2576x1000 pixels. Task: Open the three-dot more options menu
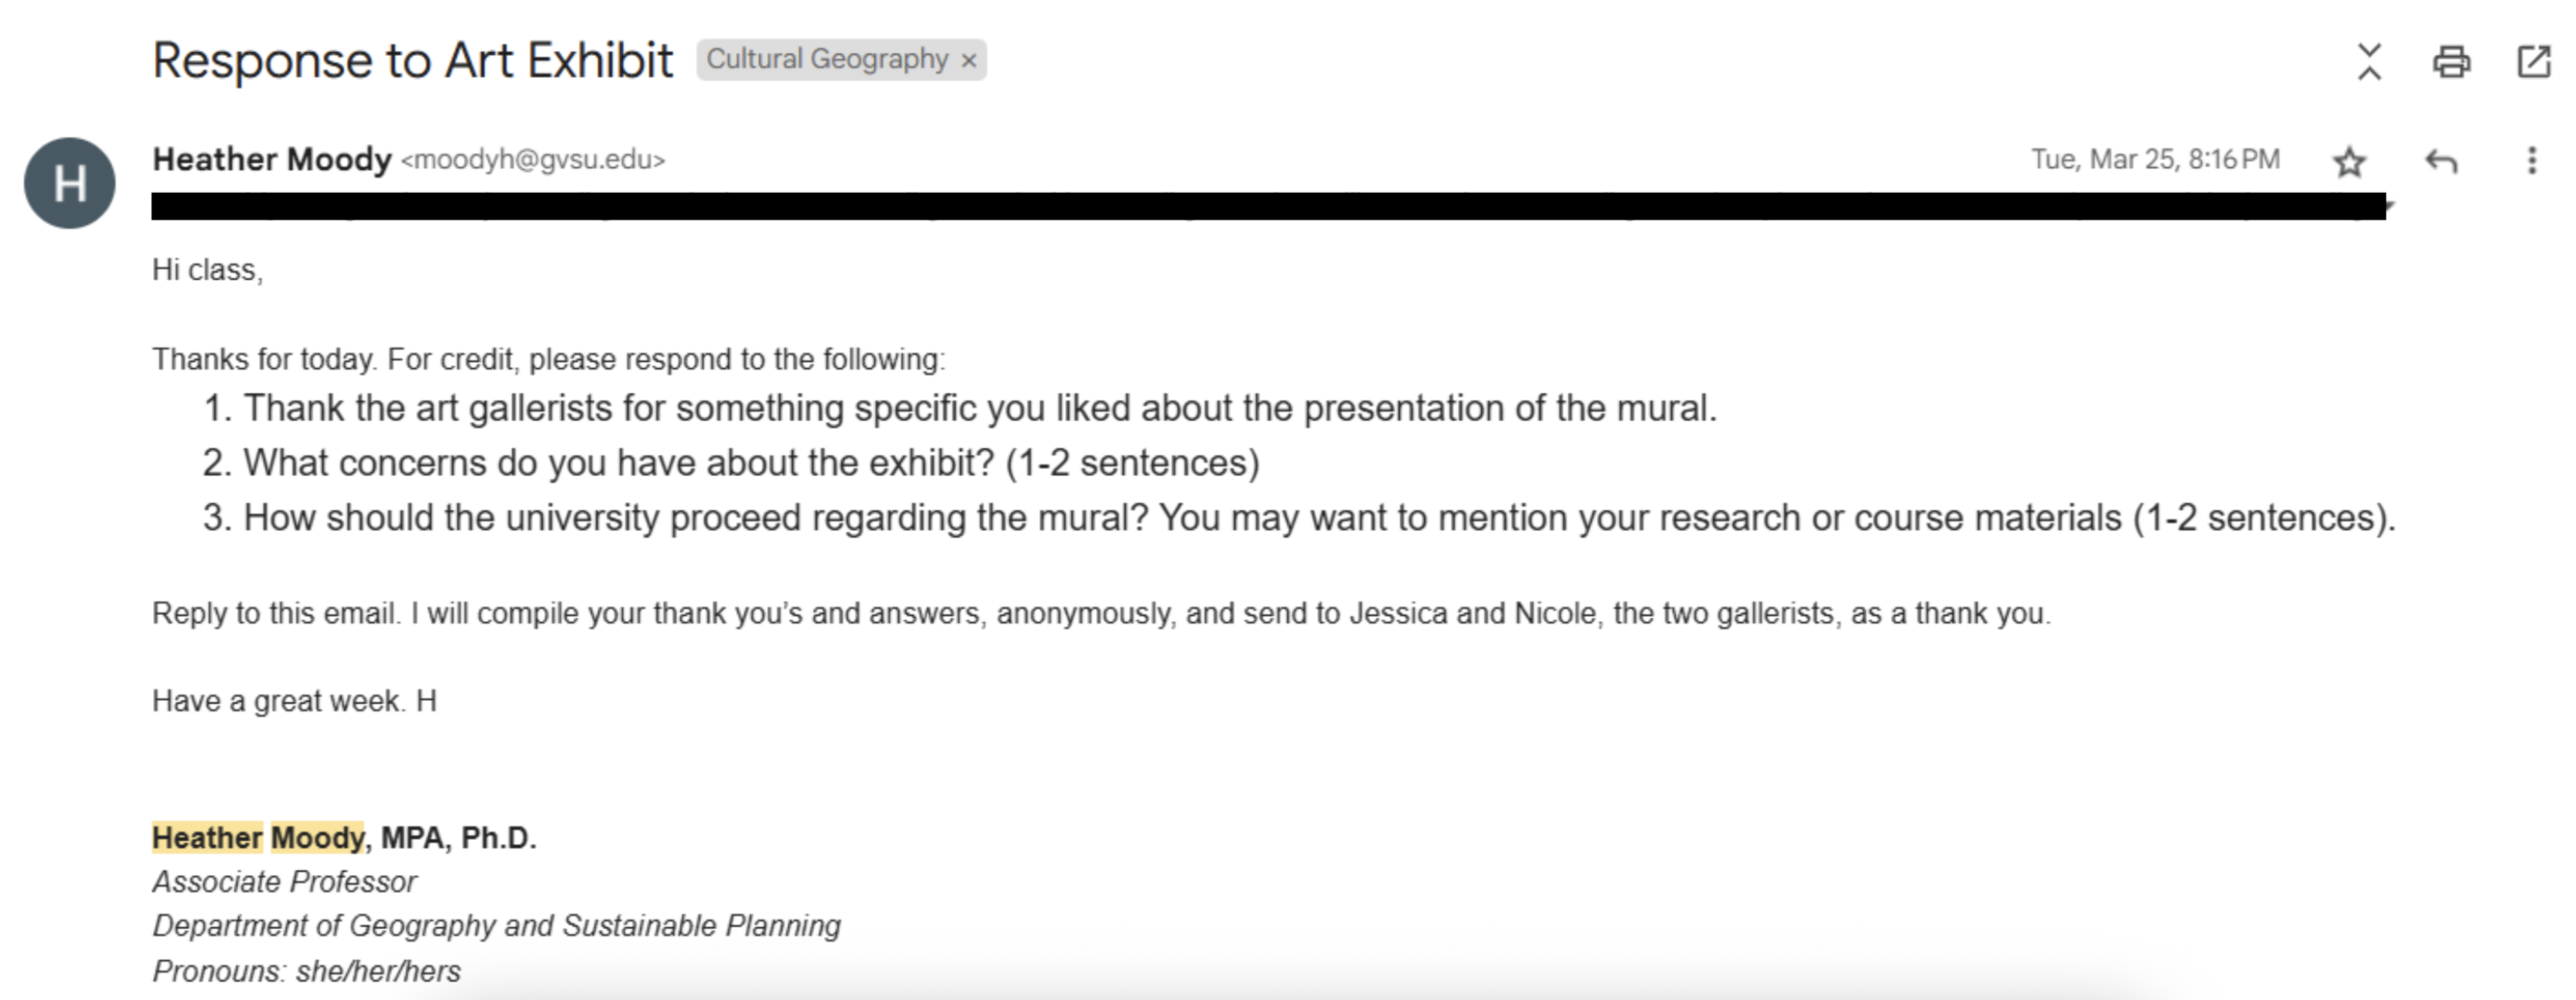coord(2531,161)
